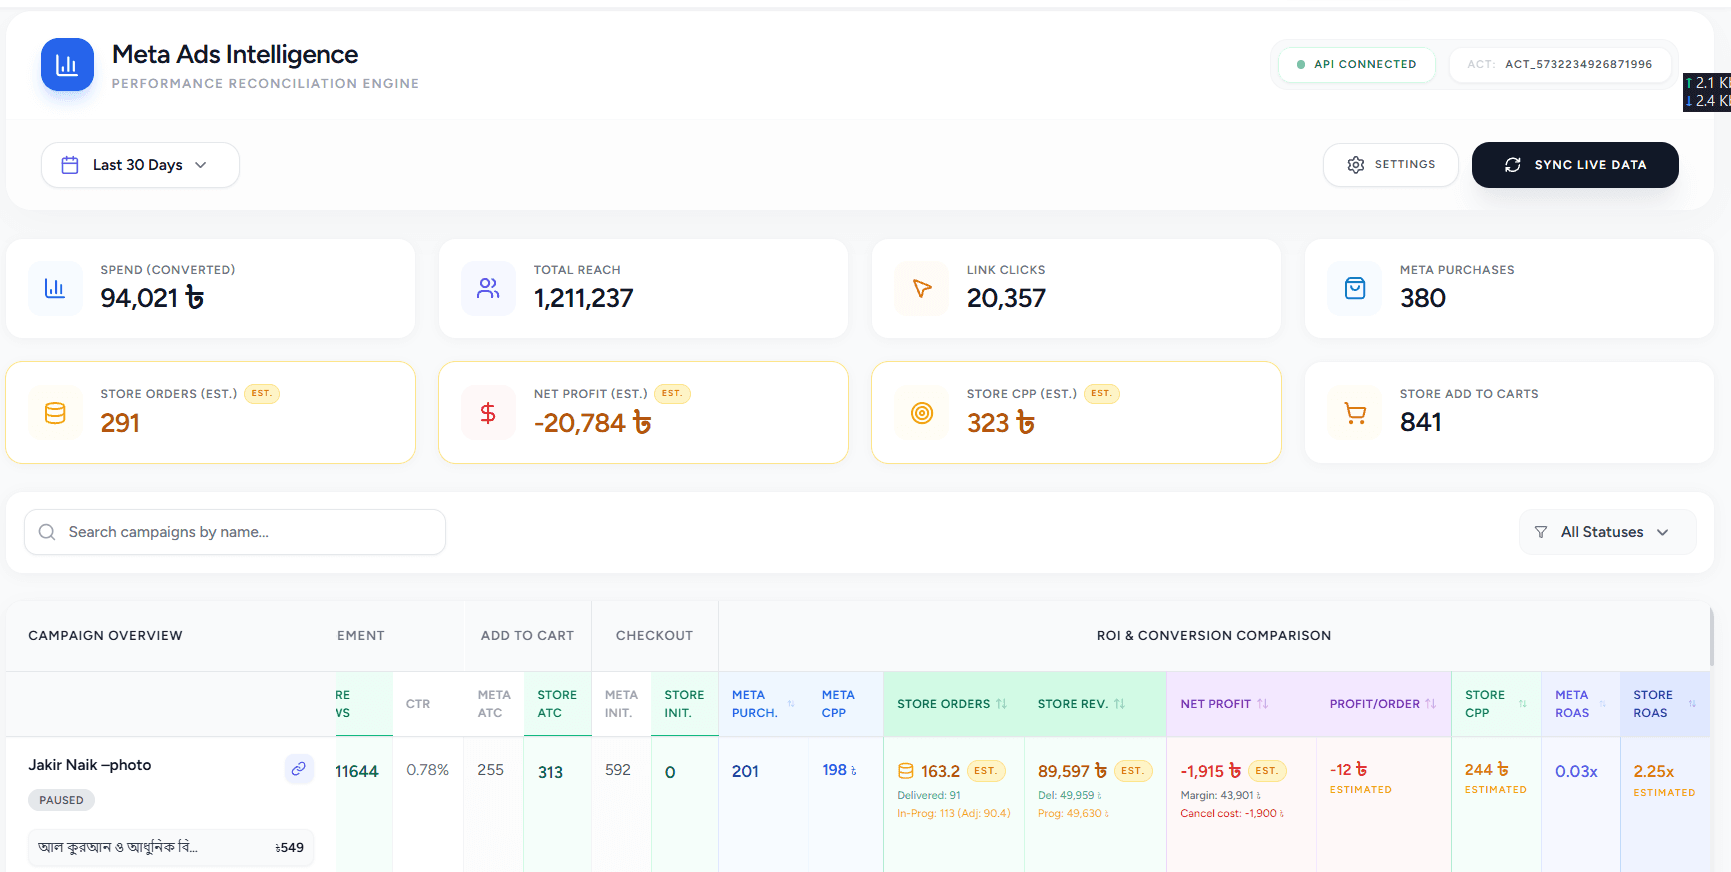Focus the Search campaigns by name field
The width and height of the screenshot is (1731, 872).
coord(235,532)
